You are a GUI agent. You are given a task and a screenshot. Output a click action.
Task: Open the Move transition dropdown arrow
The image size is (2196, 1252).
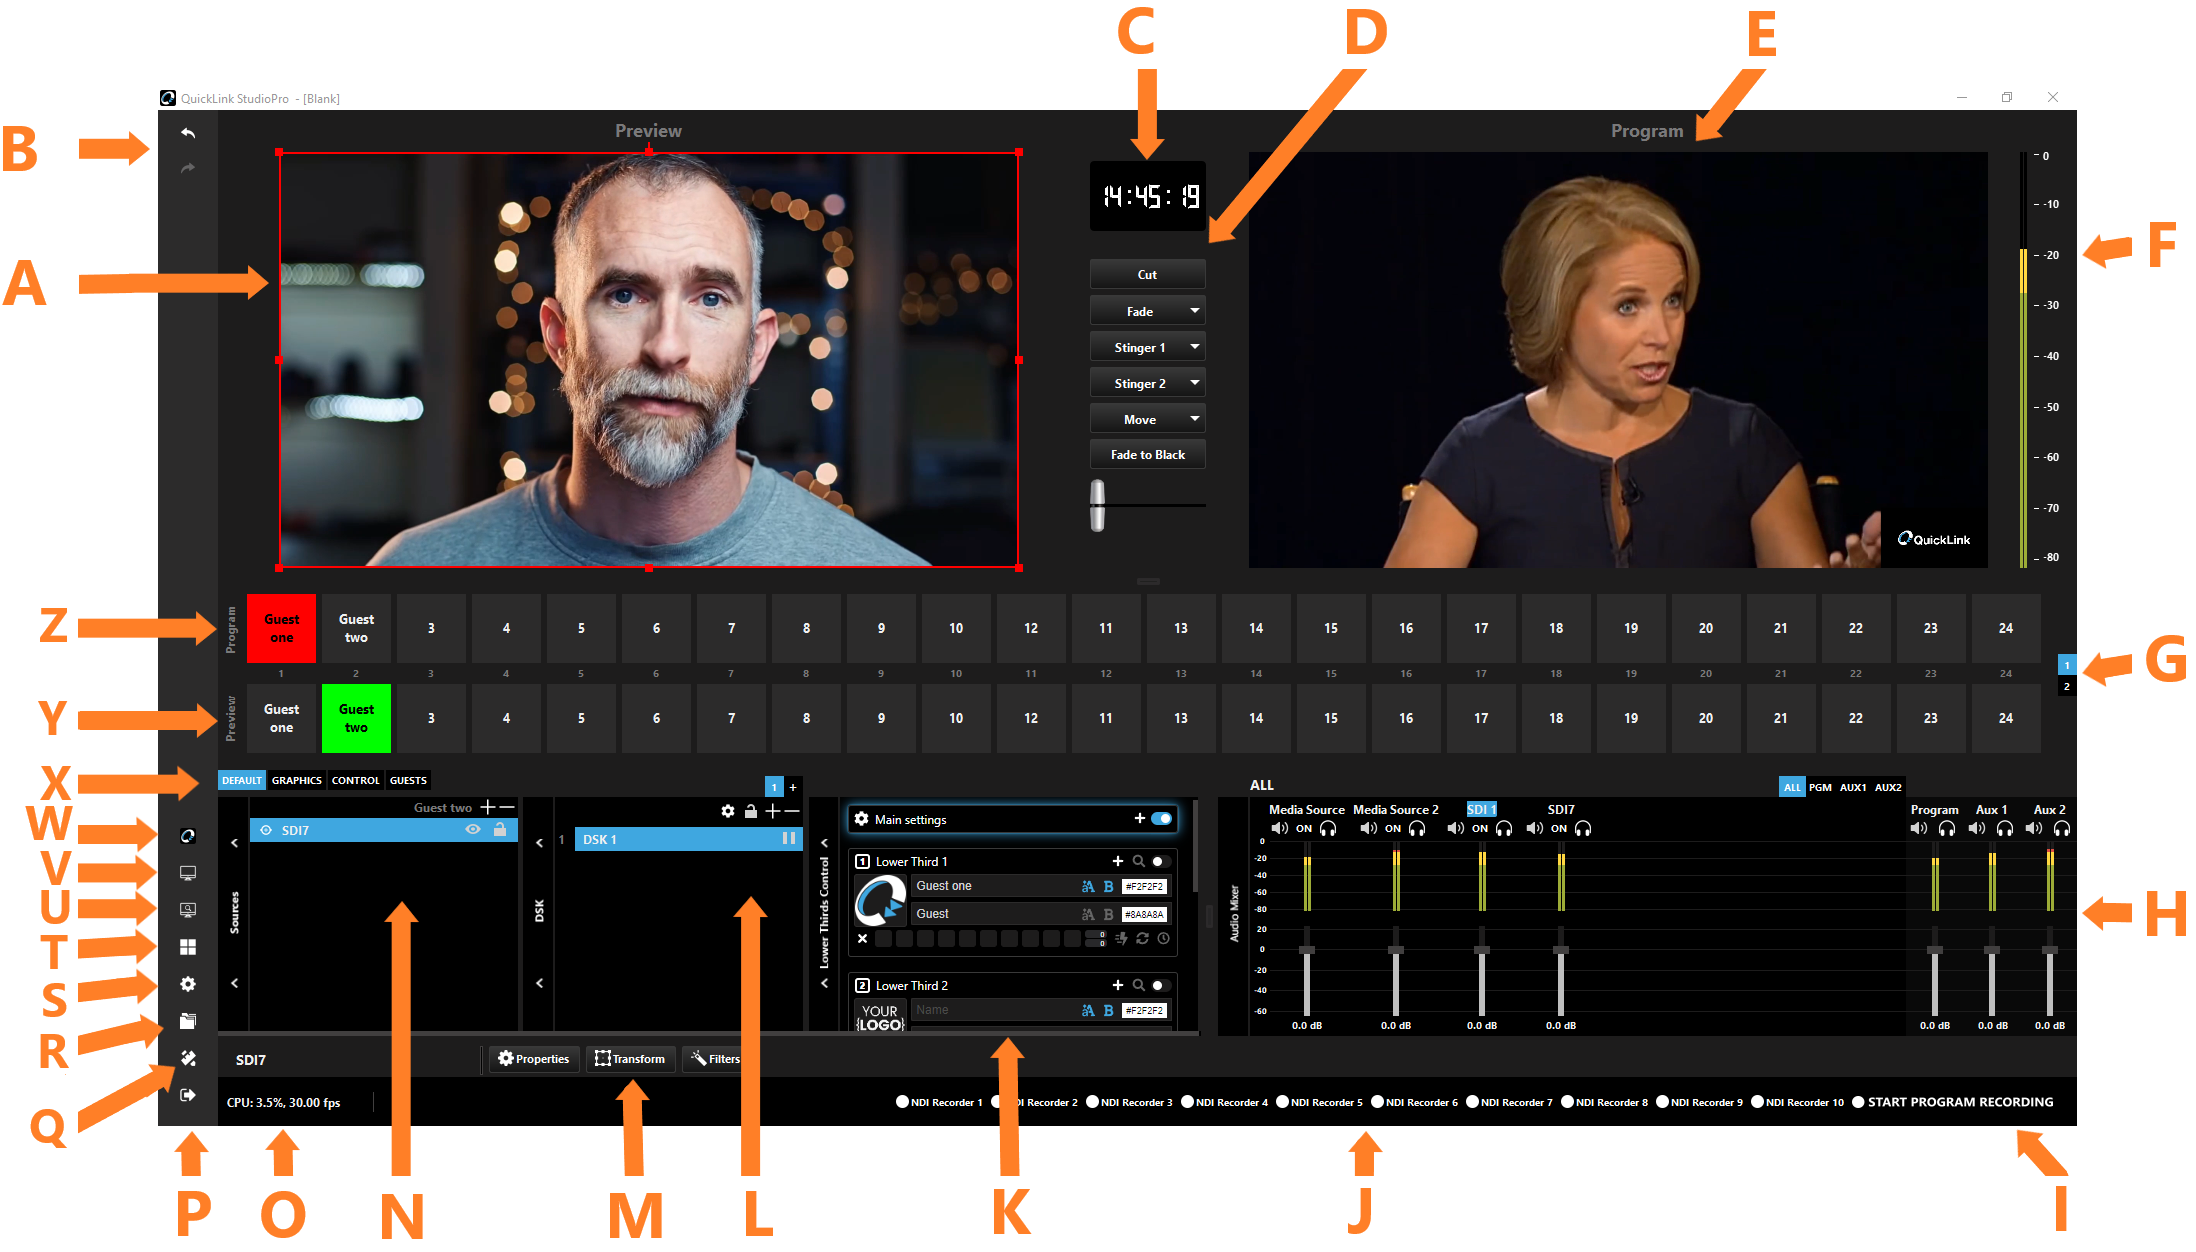pos(1194,419)
